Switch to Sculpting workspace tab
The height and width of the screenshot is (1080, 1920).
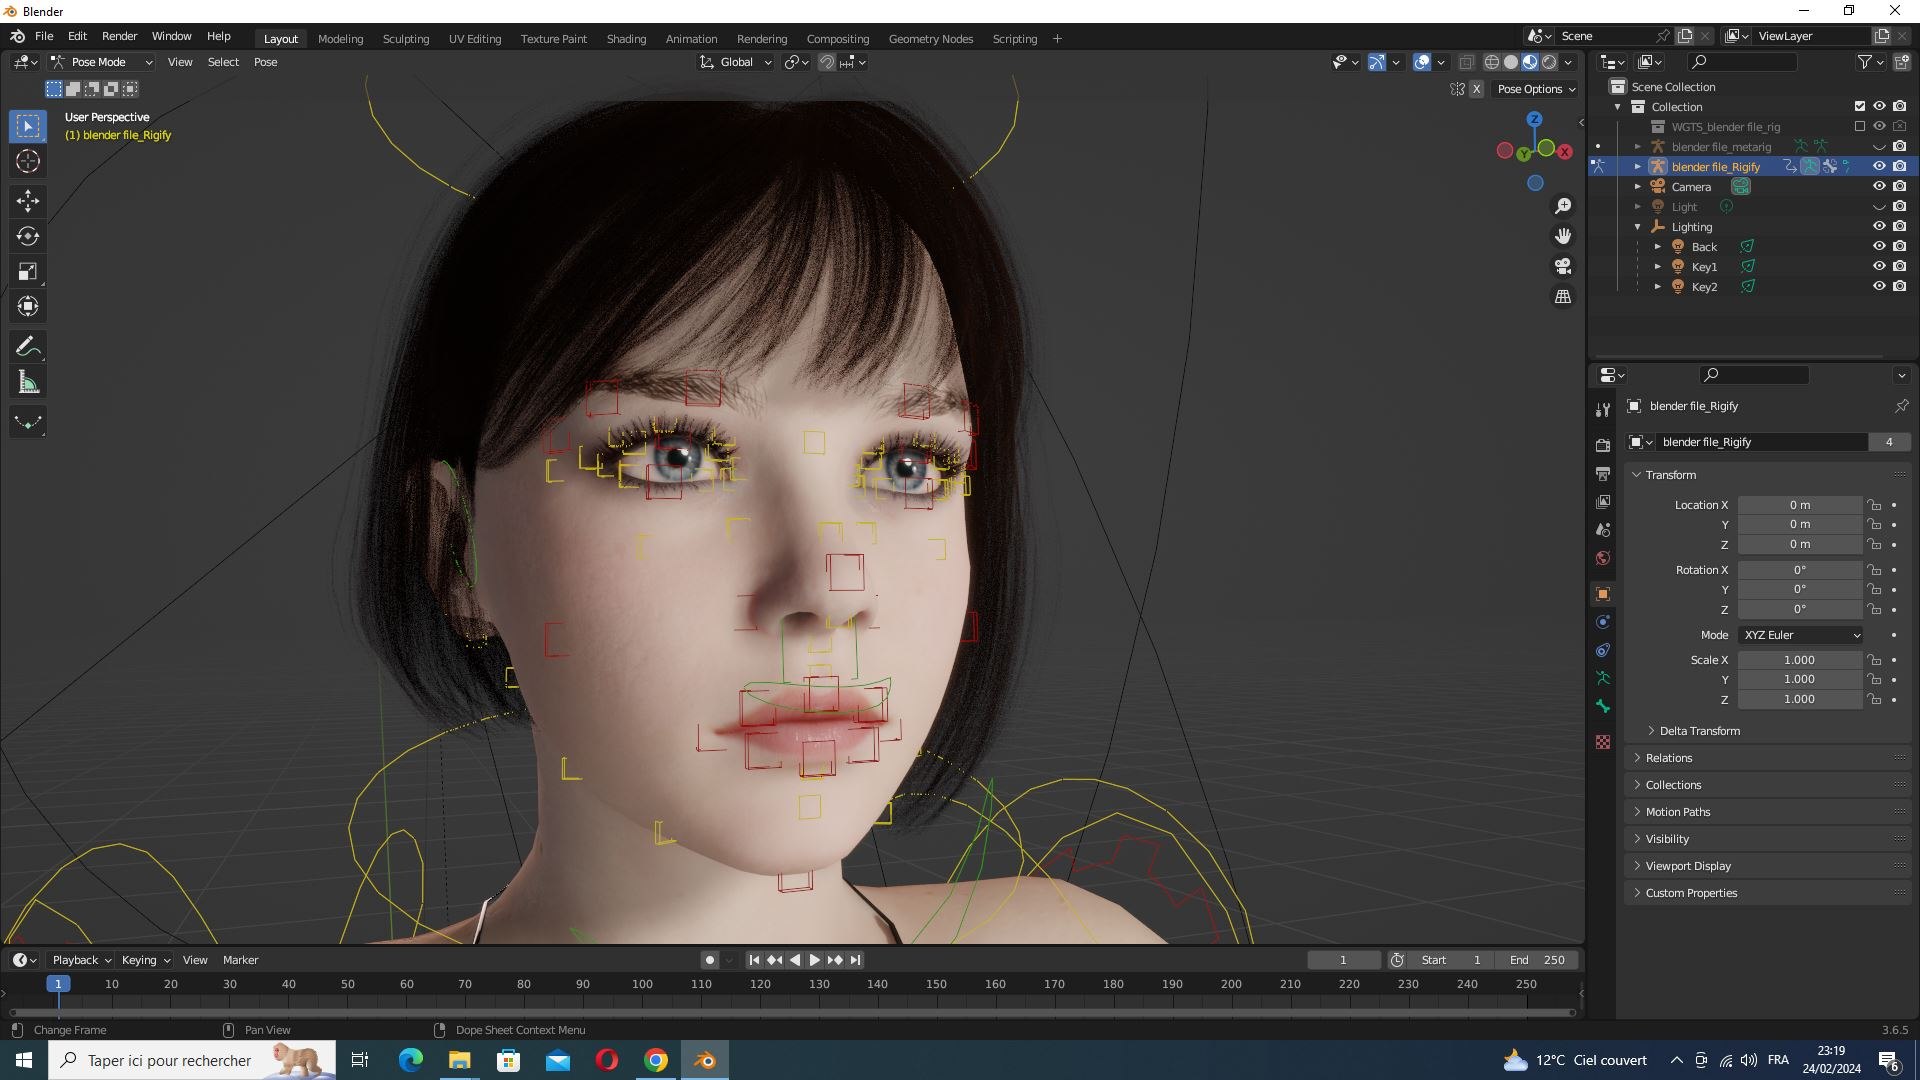(406, 39)
